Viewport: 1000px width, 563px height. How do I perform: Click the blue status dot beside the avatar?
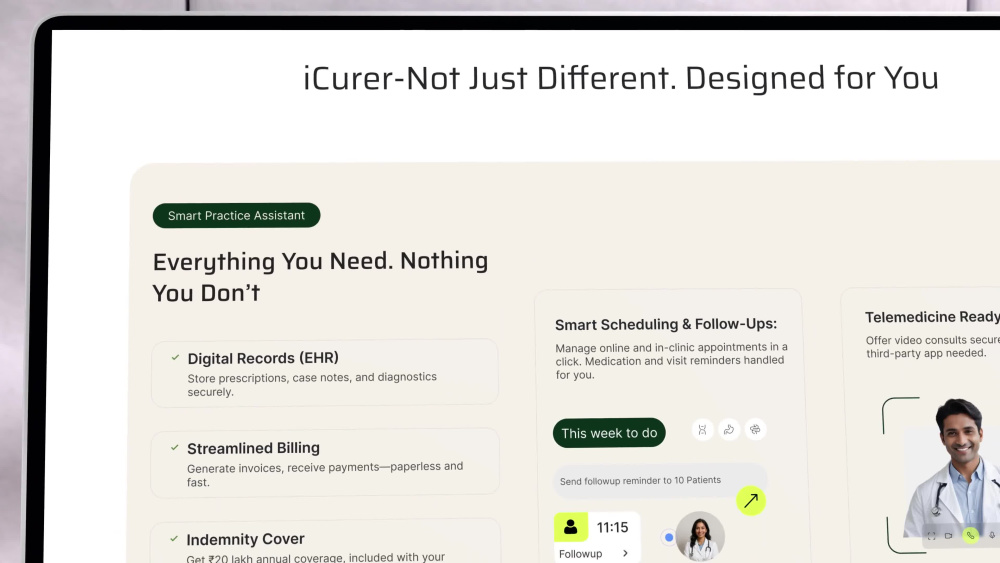[x=669, y=537]
